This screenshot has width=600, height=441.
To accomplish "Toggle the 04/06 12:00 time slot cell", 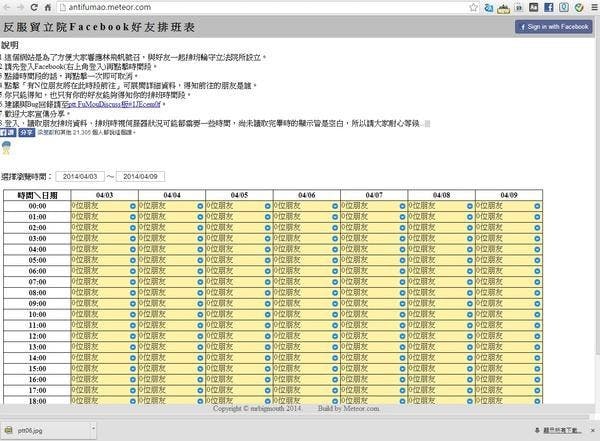I will 300,335.
